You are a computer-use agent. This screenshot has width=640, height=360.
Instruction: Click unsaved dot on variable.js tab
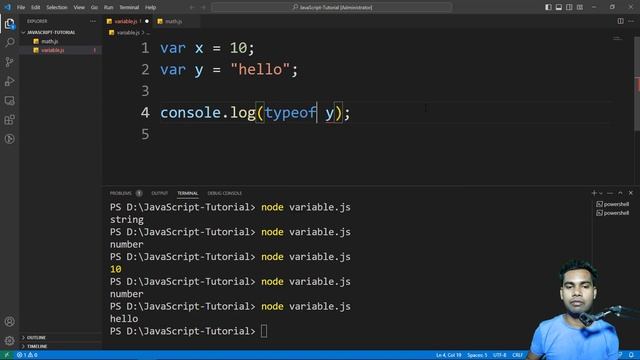147,21
